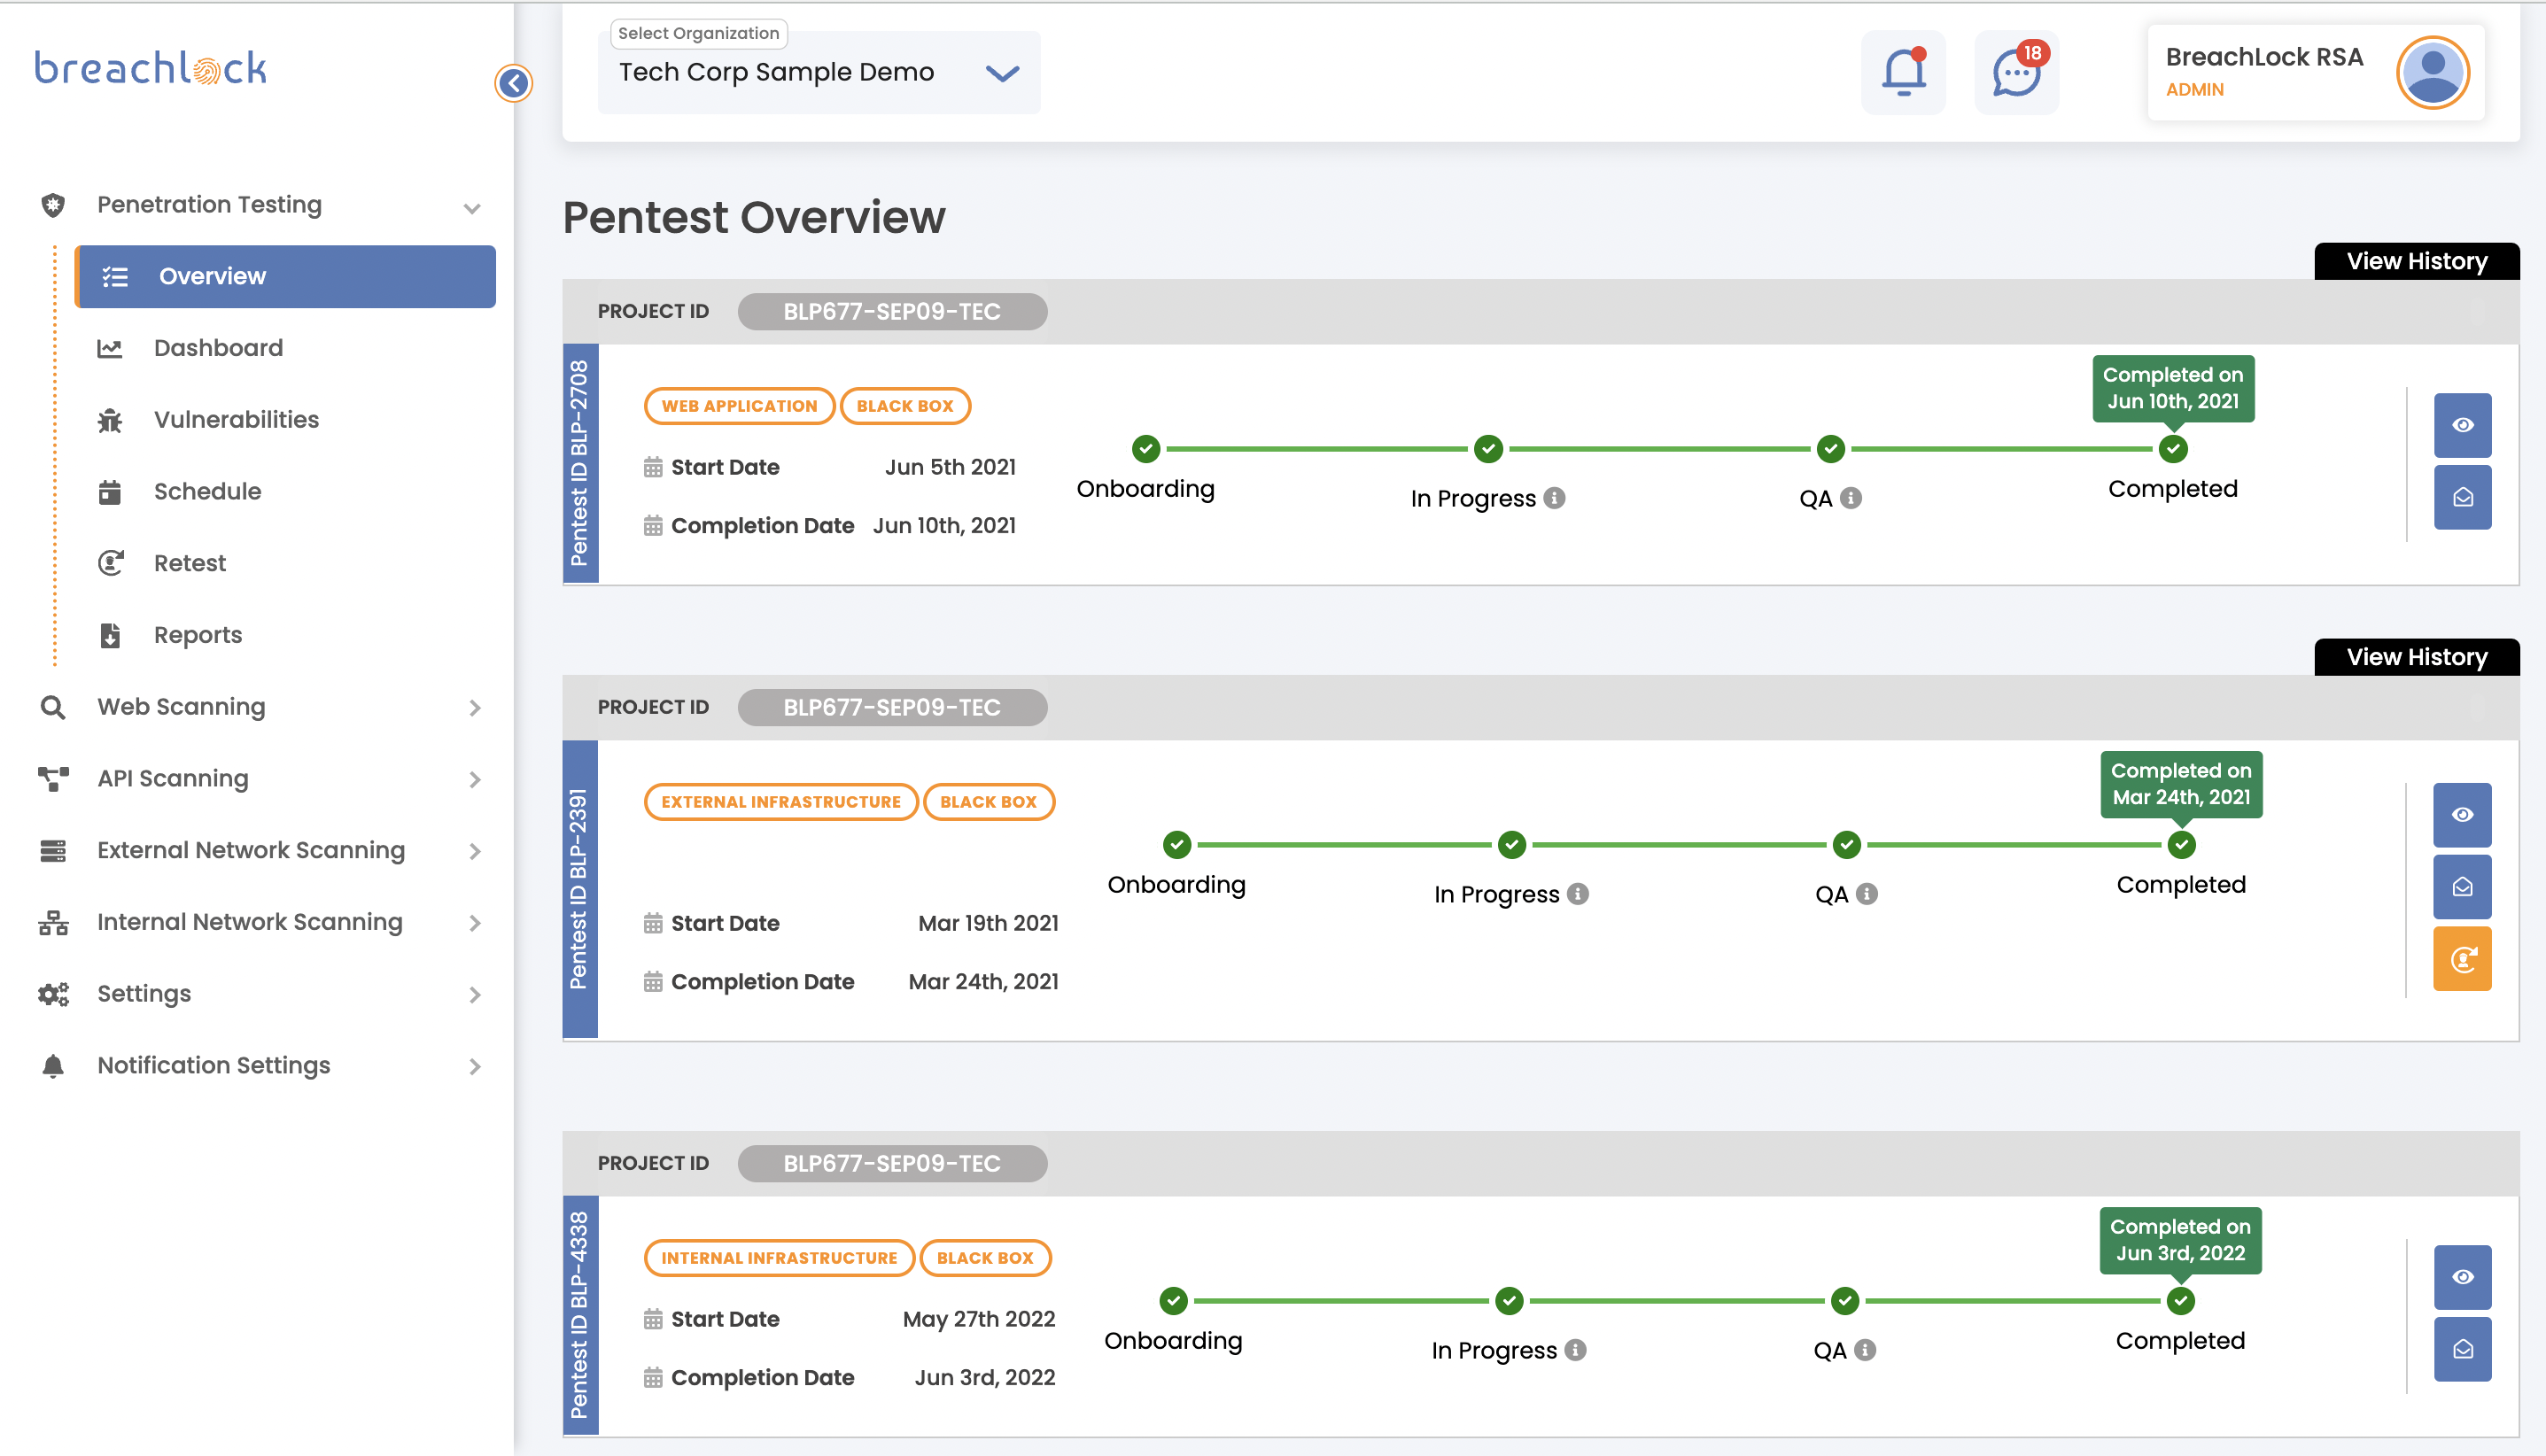
Task: Click the WEB APPLICATION tag badge
Action: coord(738,406)
